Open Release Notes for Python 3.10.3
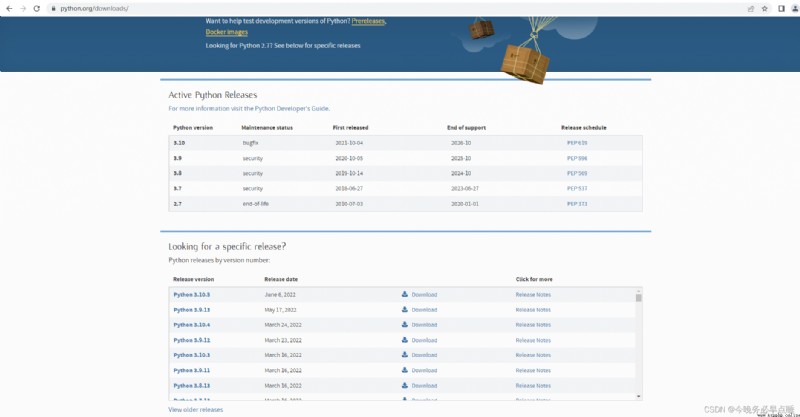This screenshot has height=417, width=800. click(x=533, y=355)
